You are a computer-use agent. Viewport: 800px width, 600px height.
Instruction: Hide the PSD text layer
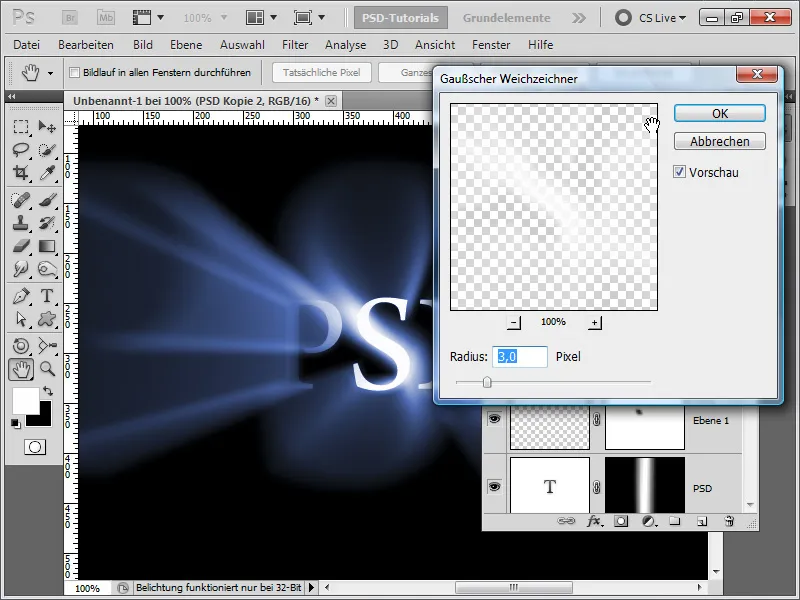click(494, 486)
